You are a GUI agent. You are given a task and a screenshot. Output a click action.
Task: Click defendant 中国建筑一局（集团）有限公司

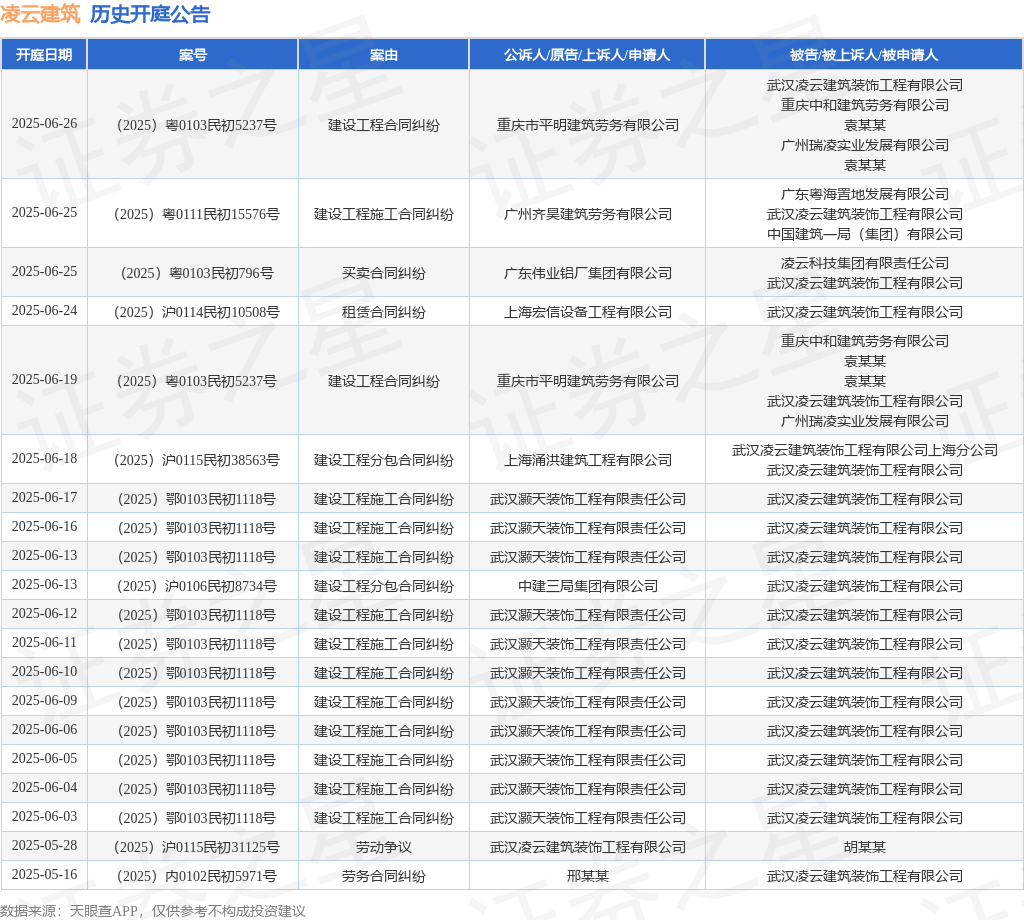click(x=865, y=234)
